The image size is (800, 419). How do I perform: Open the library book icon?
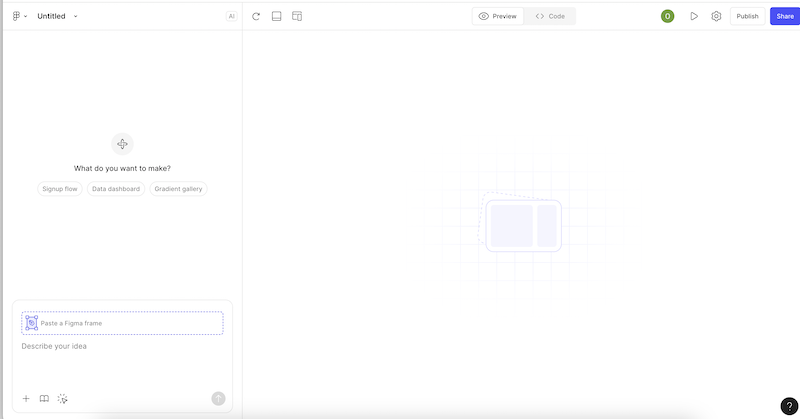(x=44, y=399)
